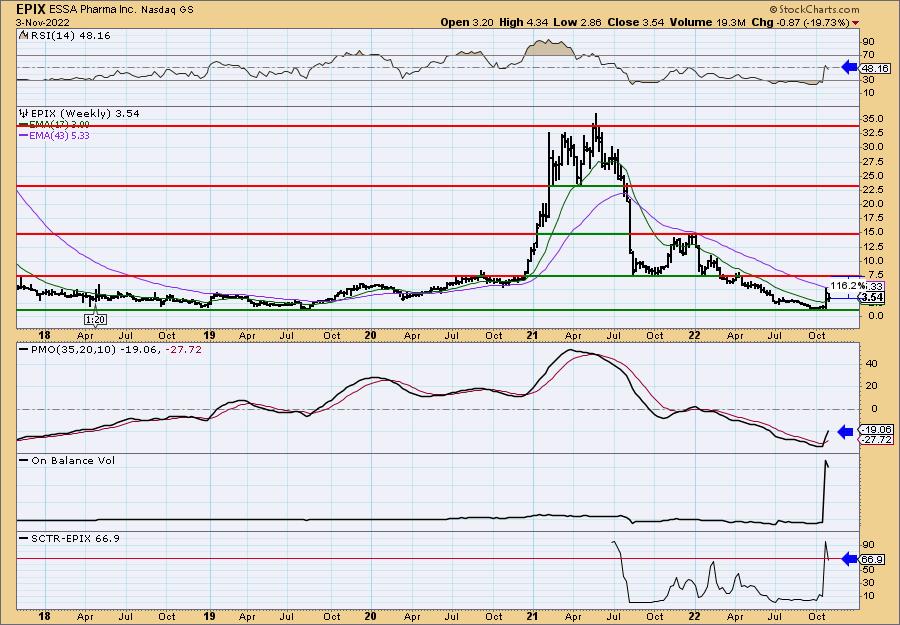This screenshot has height=625, width=900.
Task: Click the 3-Nov-2022 chart date
Action: (44, 22)
